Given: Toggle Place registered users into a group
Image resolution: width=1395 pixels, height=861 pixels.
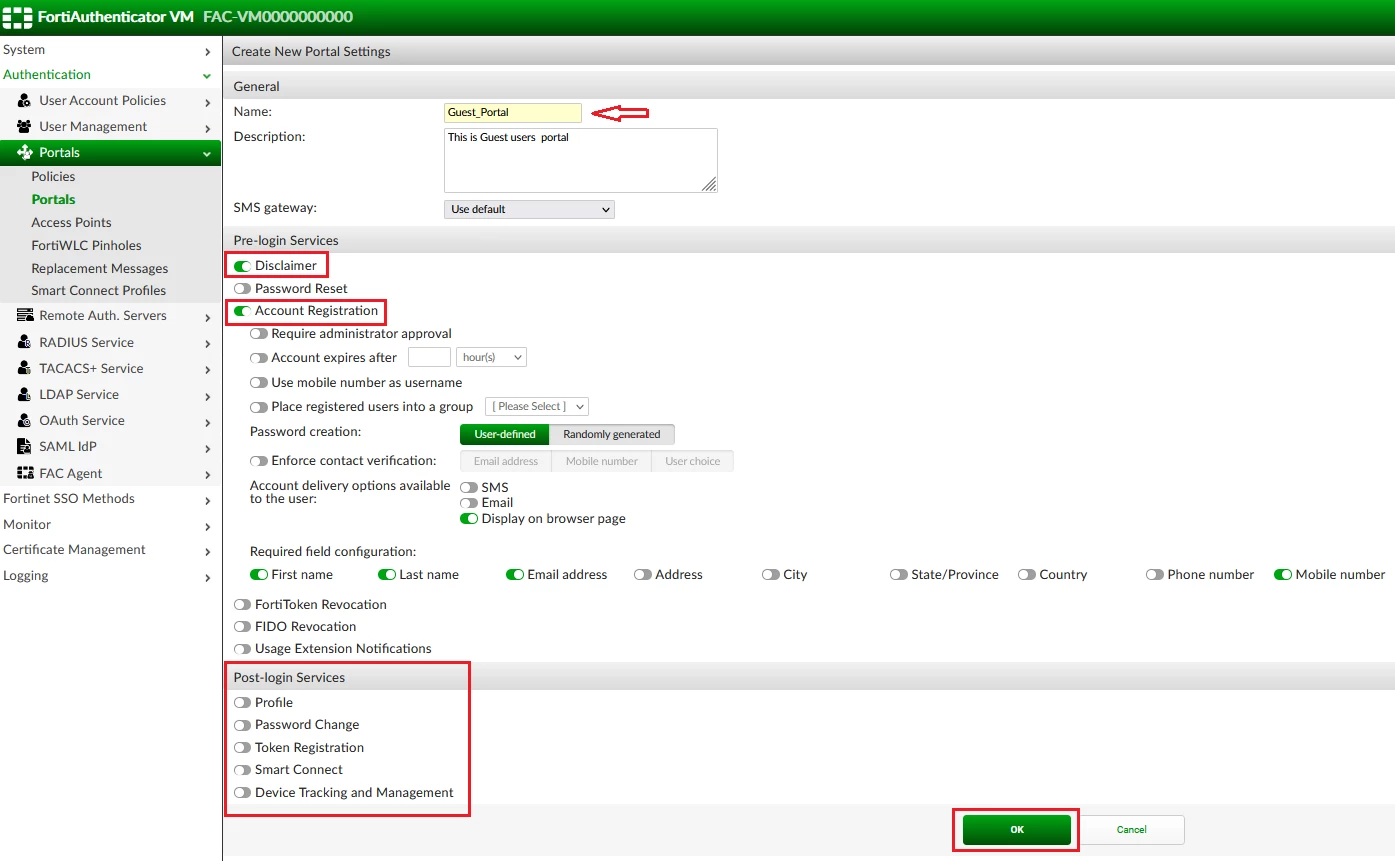Looking at the screenshot, I should point(258,407).
